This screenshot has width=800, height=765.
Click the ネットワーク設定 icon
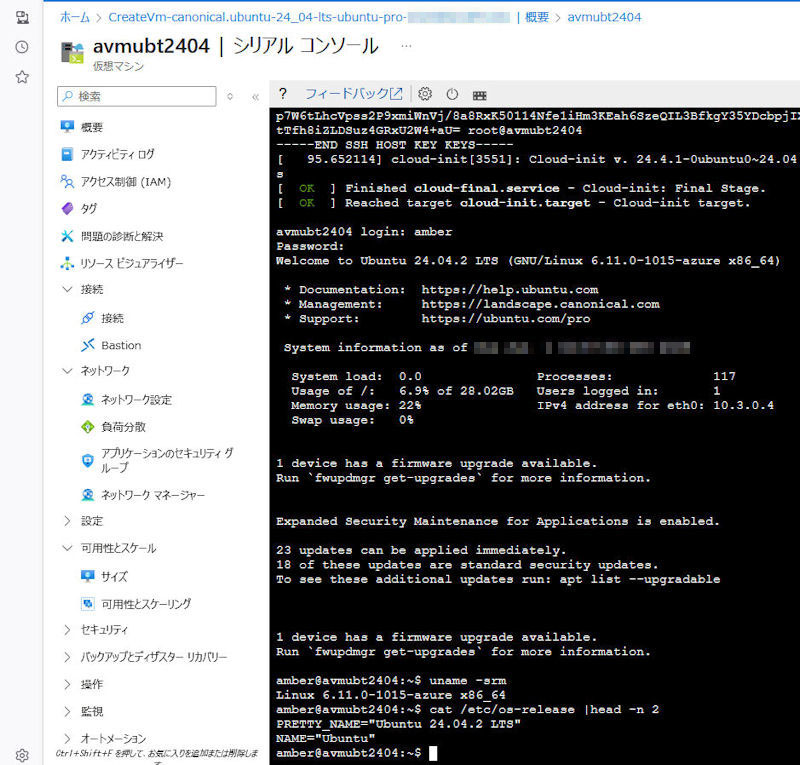[x=88, y=400]
